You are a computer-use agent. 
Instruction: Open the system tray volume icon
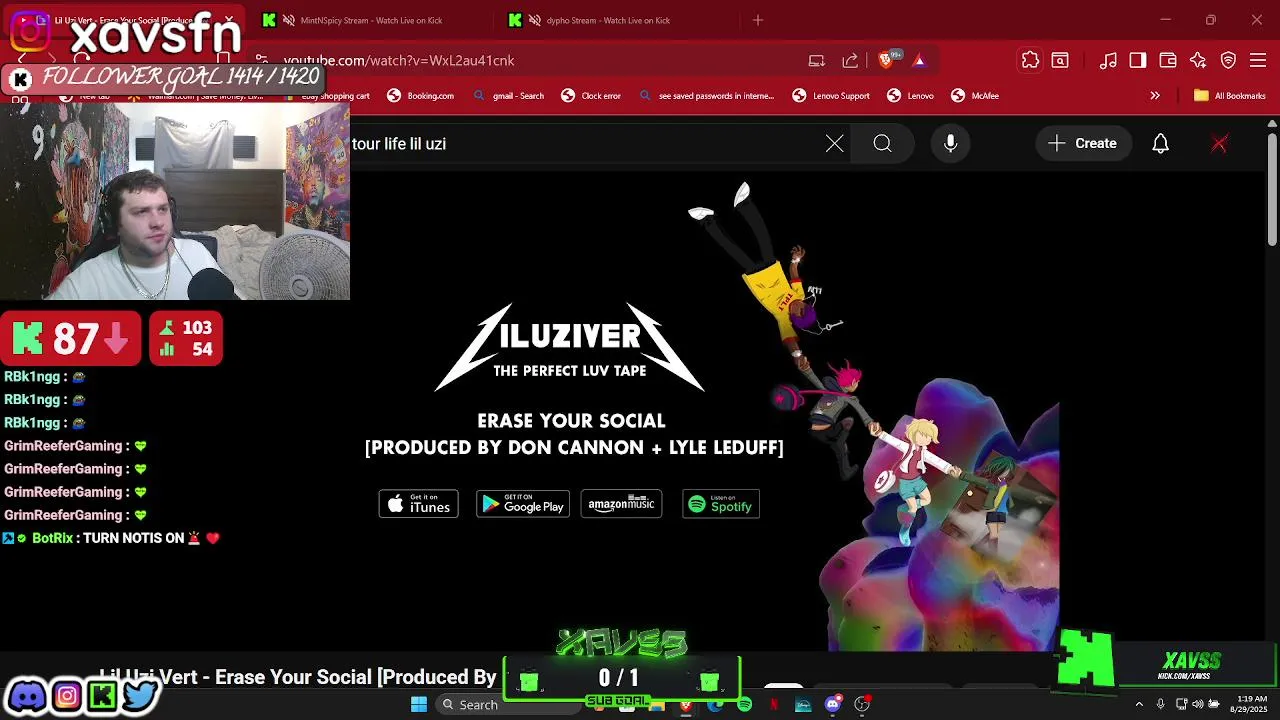(x=1198, y=705)
